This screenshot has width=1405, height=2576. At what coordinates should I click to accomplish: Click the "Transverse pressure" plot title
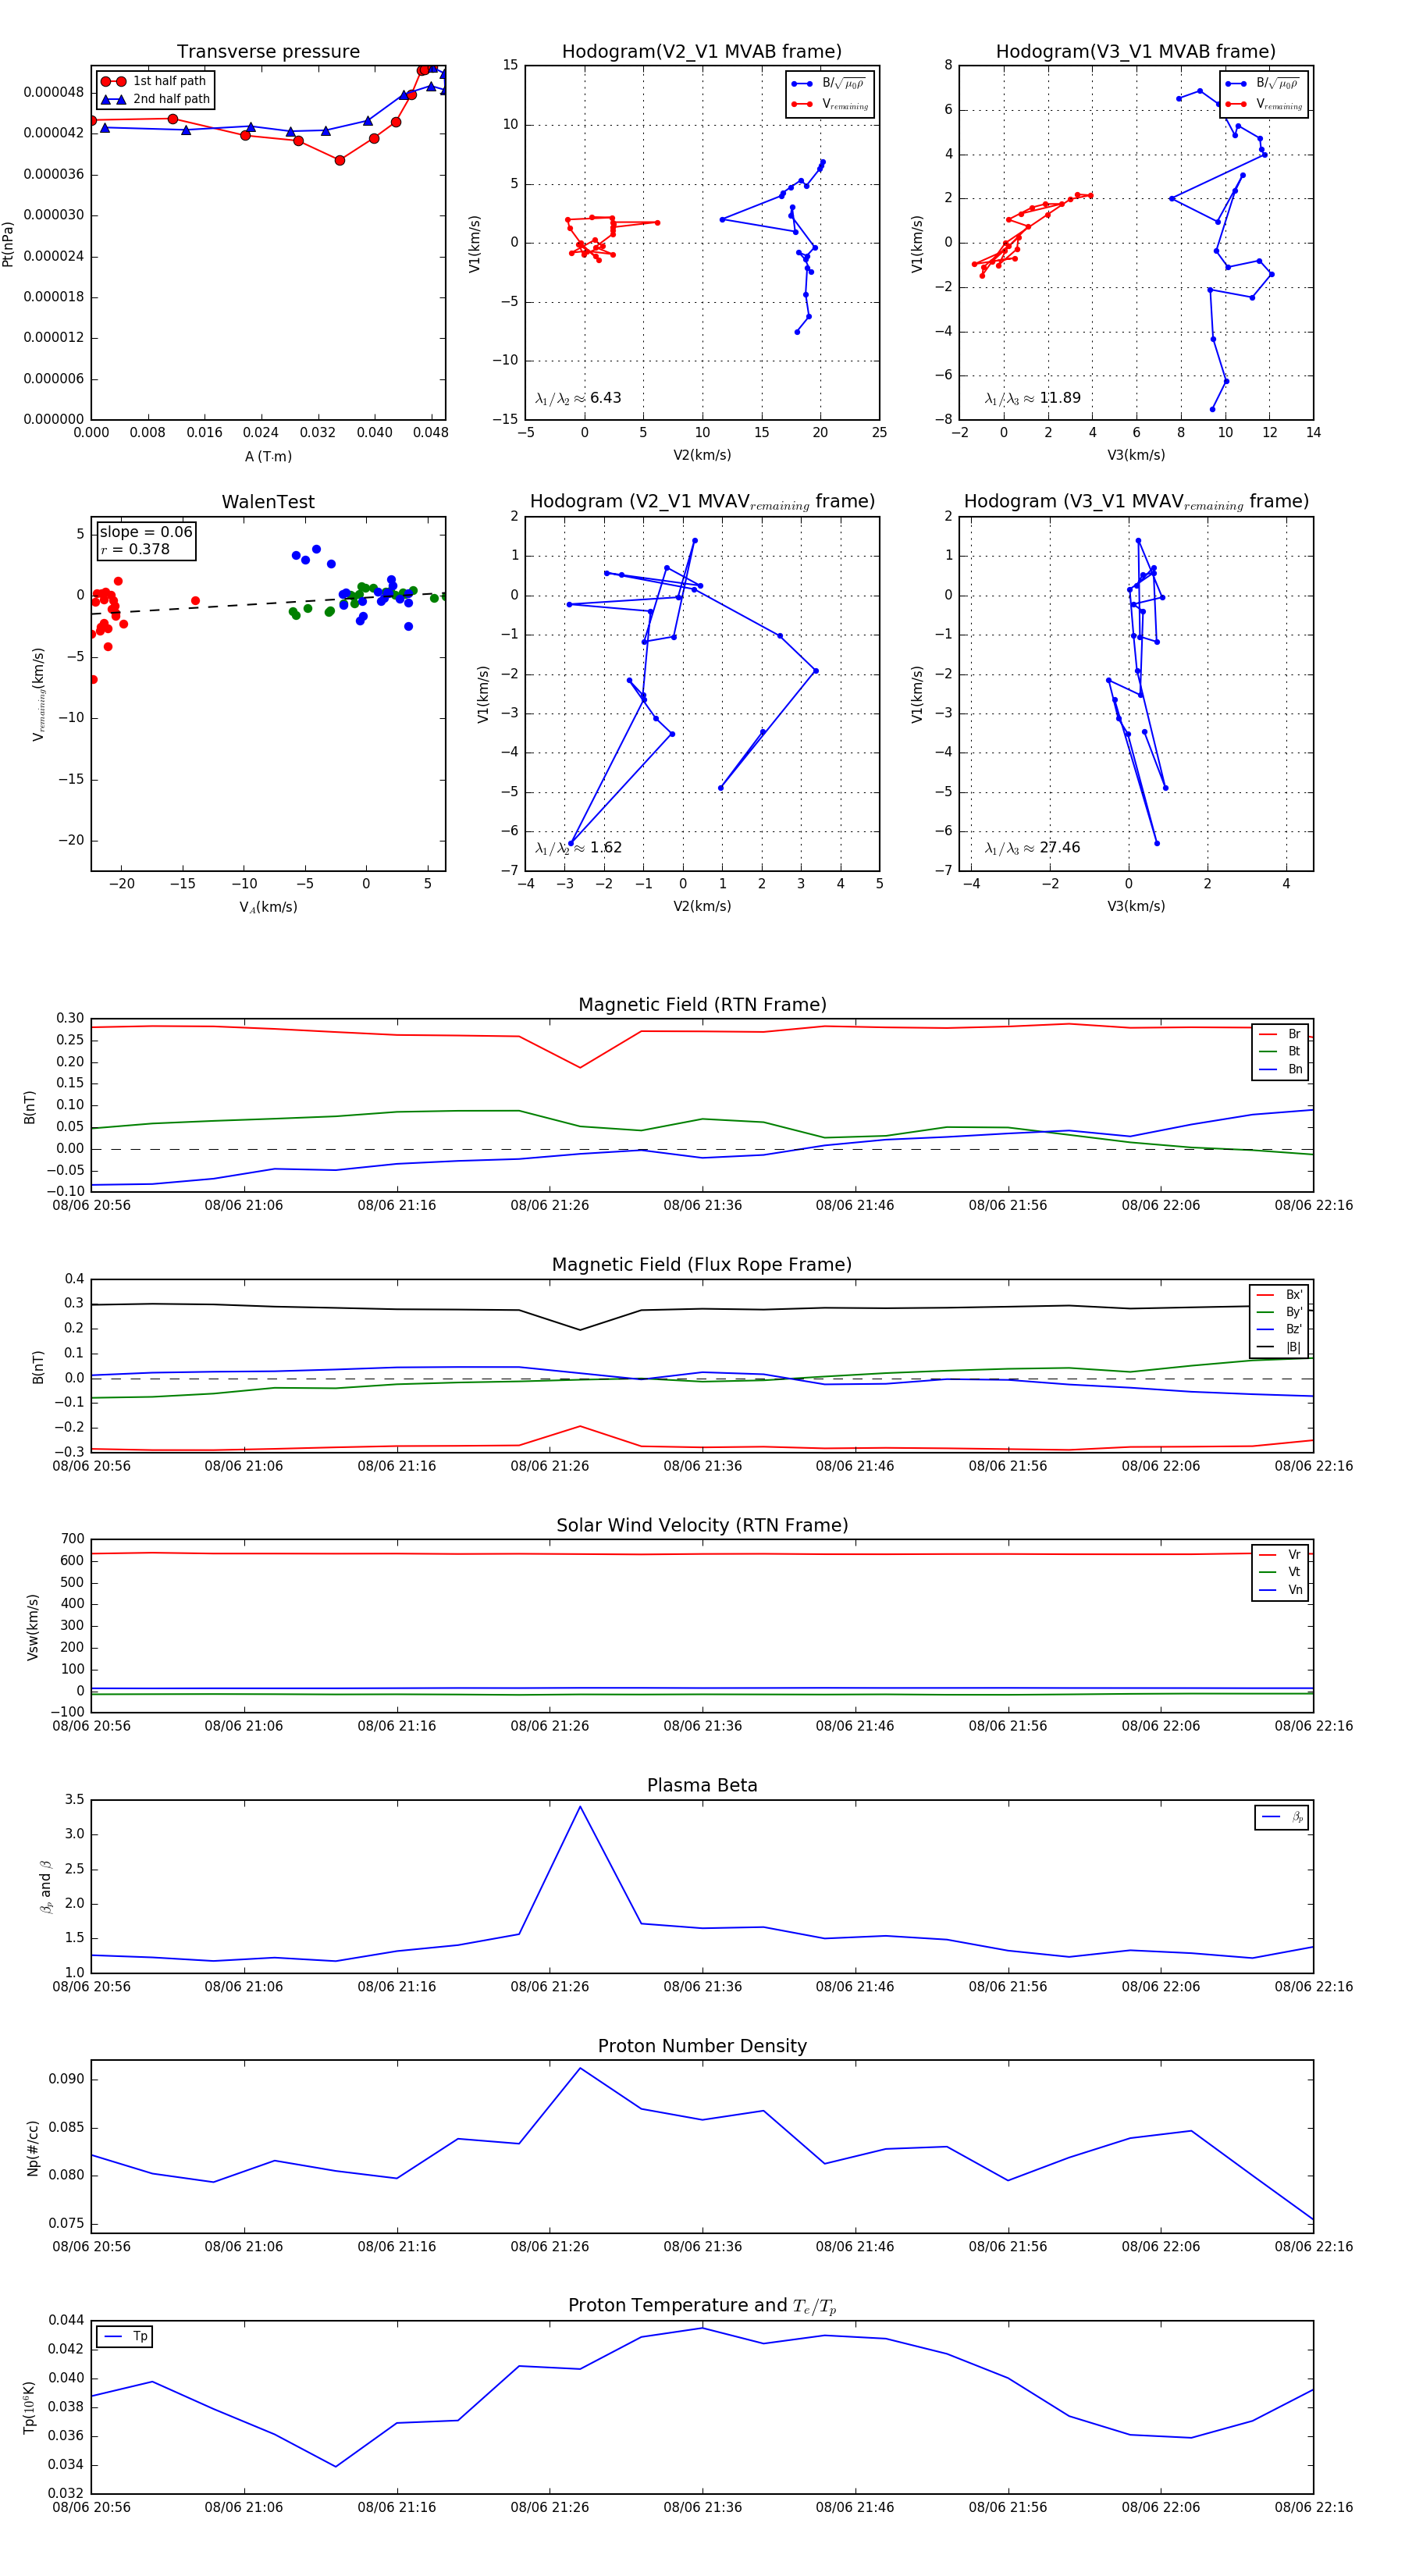(268, 52)
